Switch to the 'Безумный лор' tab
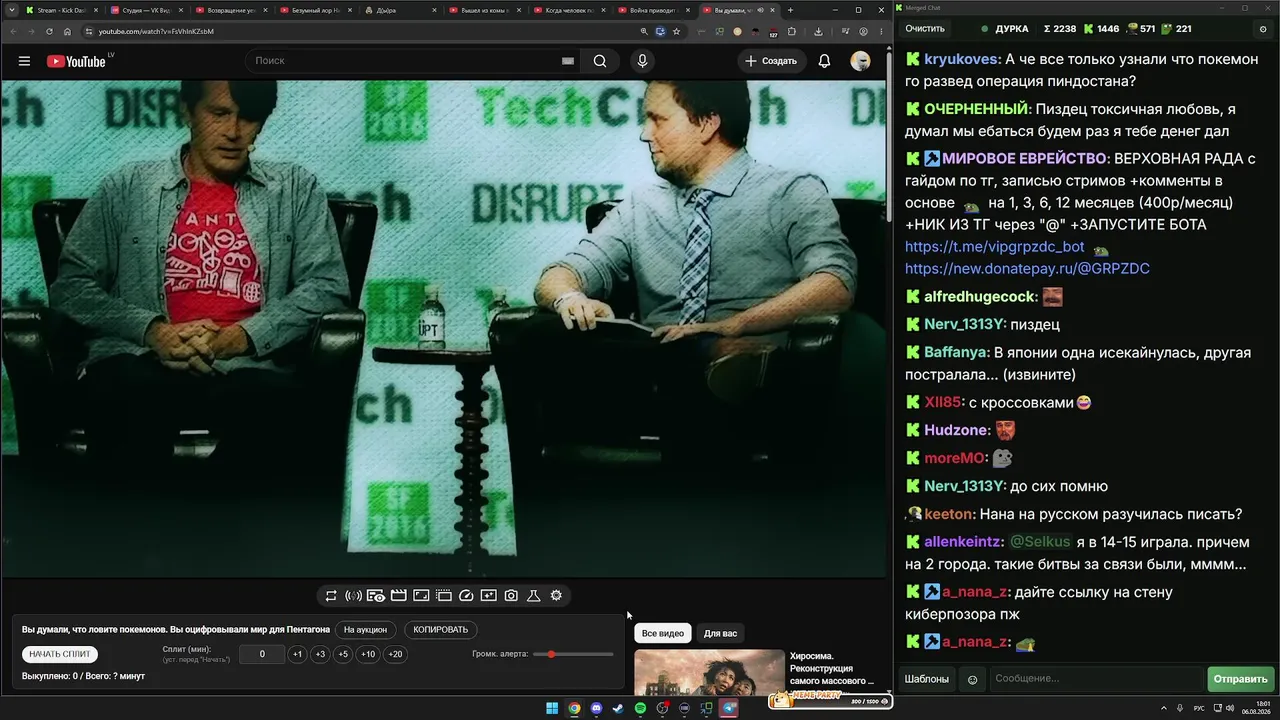 [x=317, y=10]
